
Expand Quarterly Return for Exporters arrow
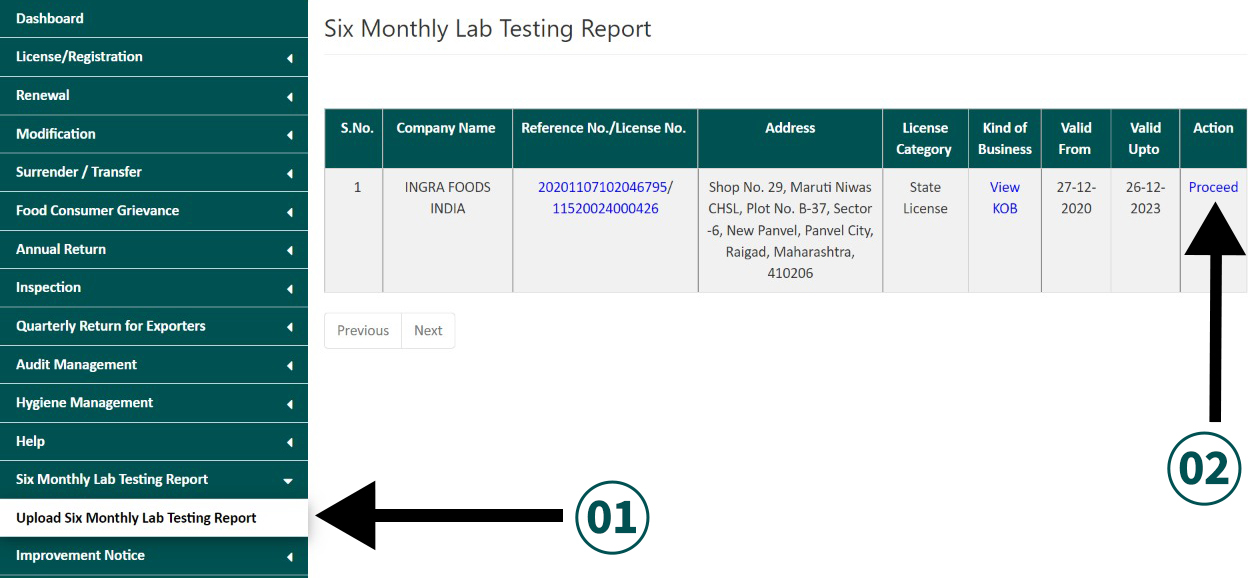click(290, 328)
